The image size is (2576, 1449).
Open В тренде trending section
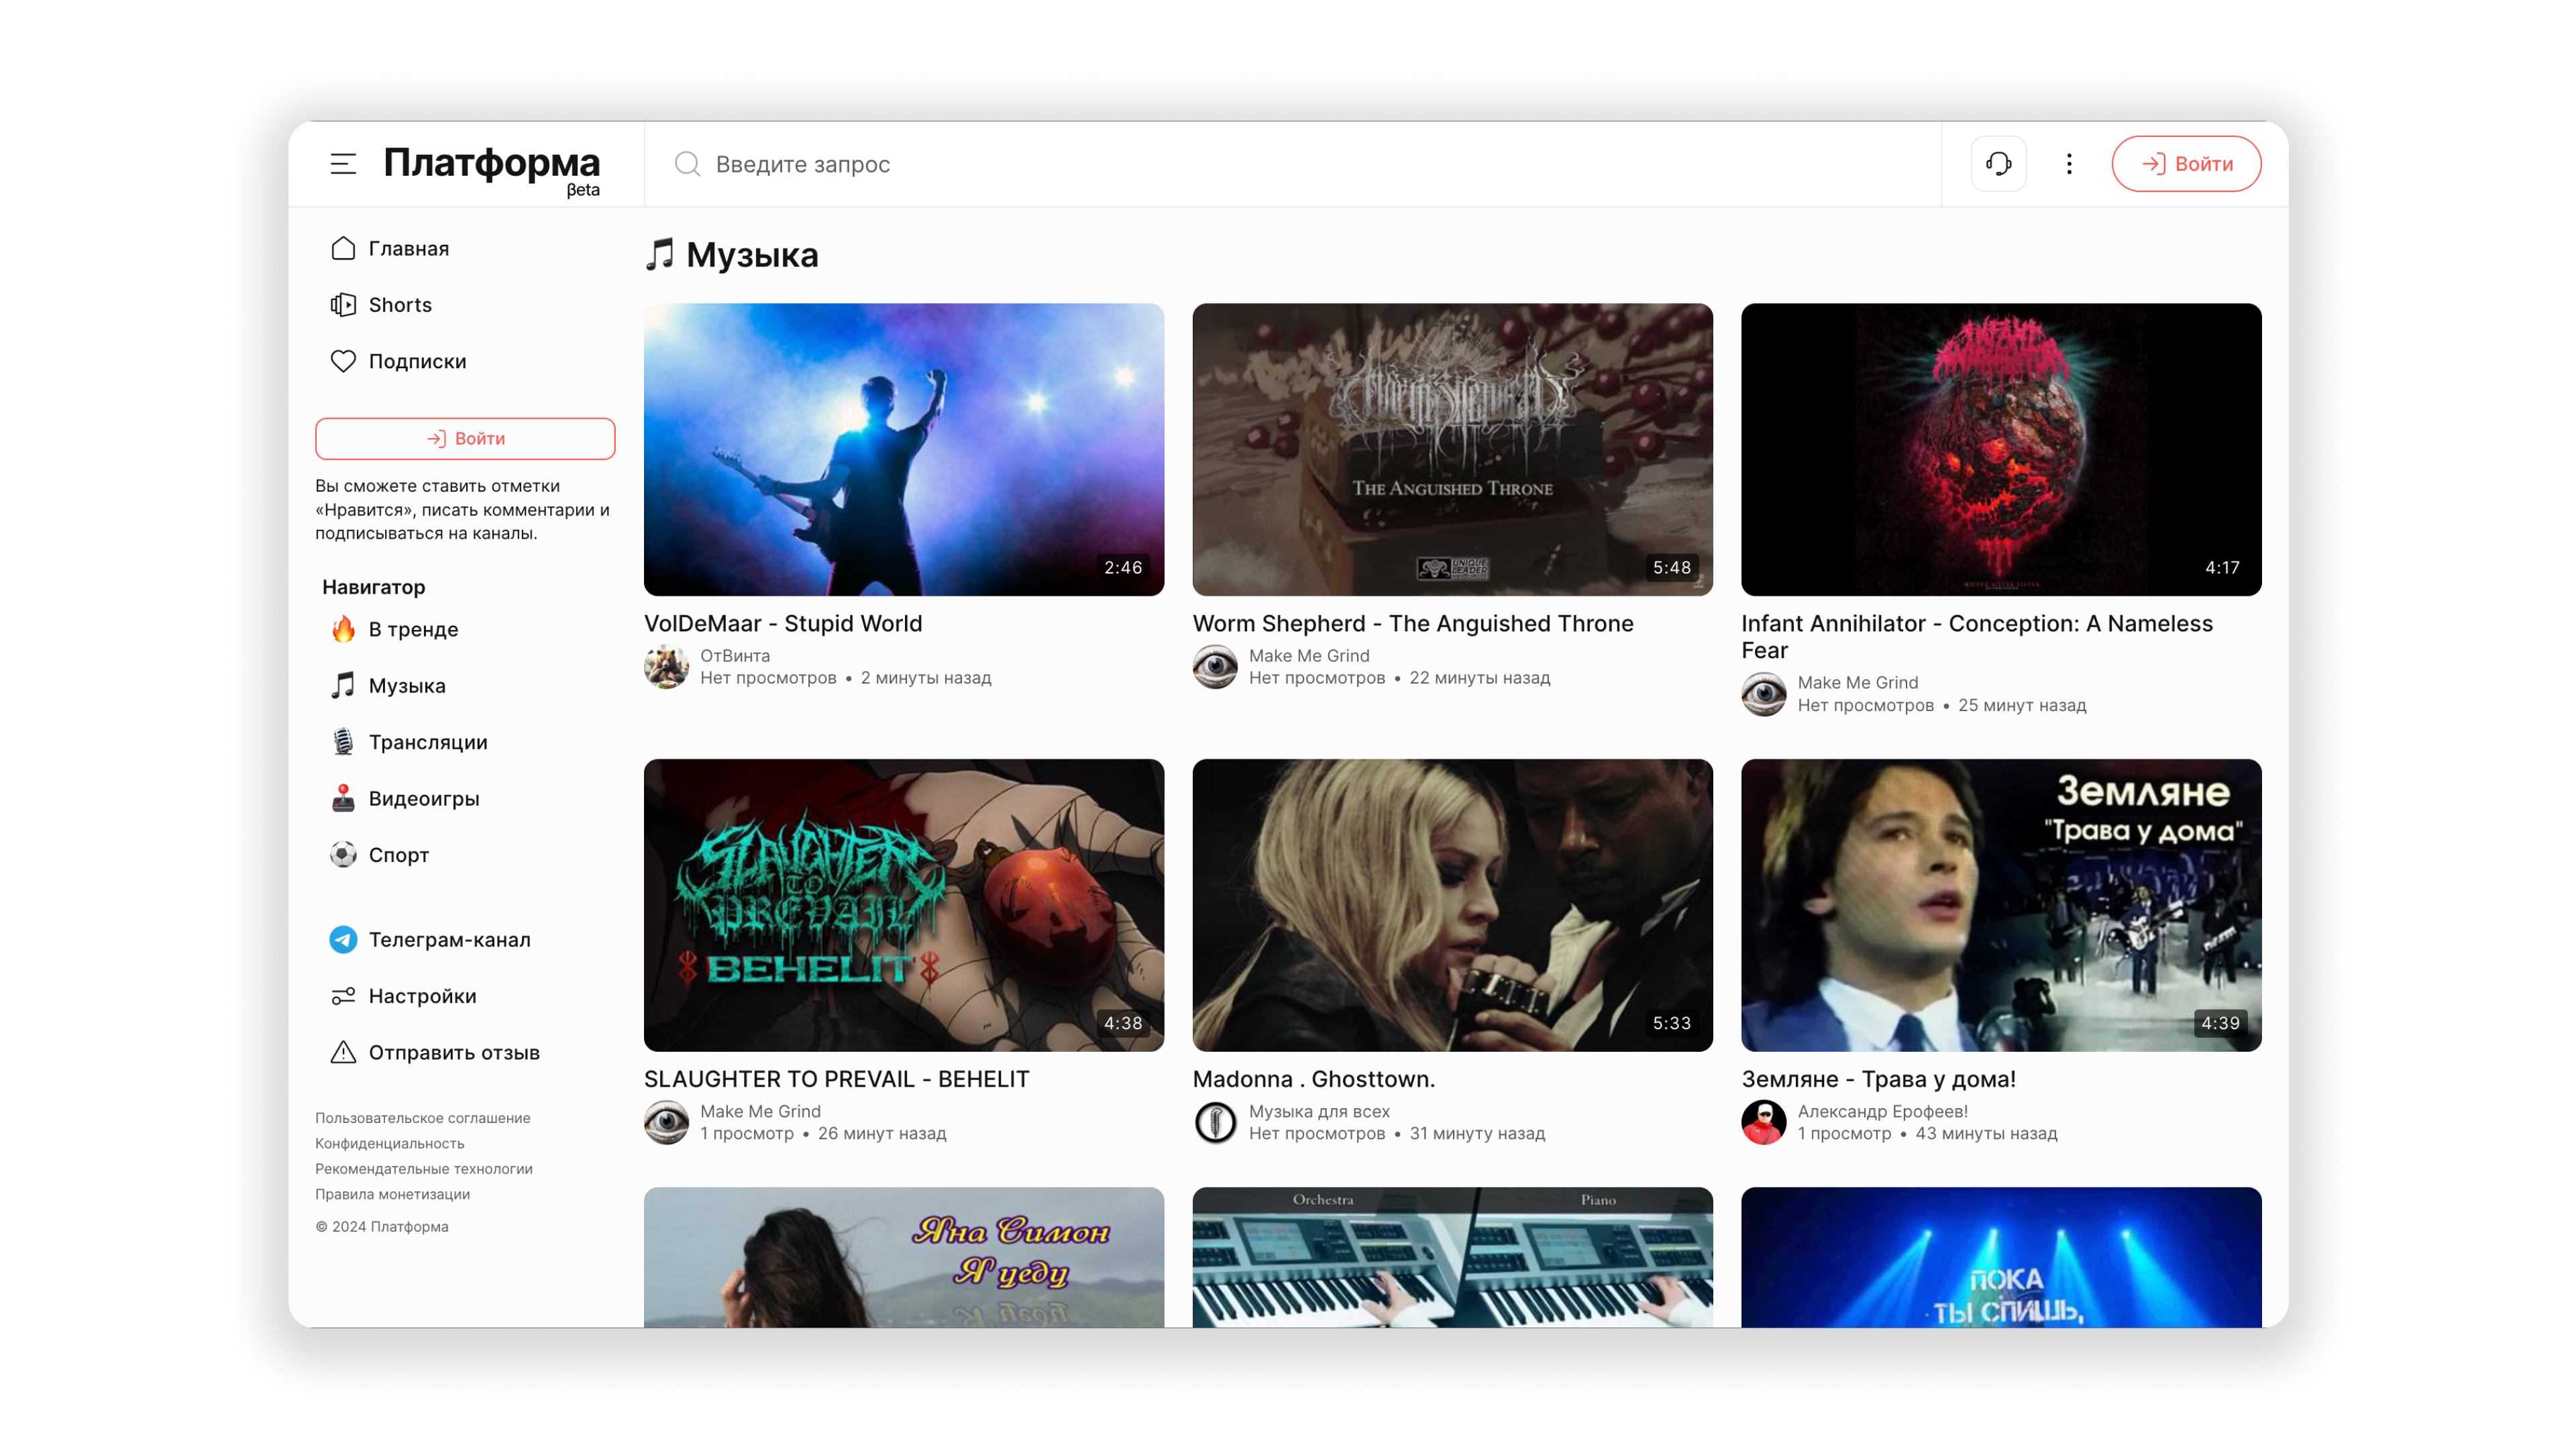pos(465,629)
